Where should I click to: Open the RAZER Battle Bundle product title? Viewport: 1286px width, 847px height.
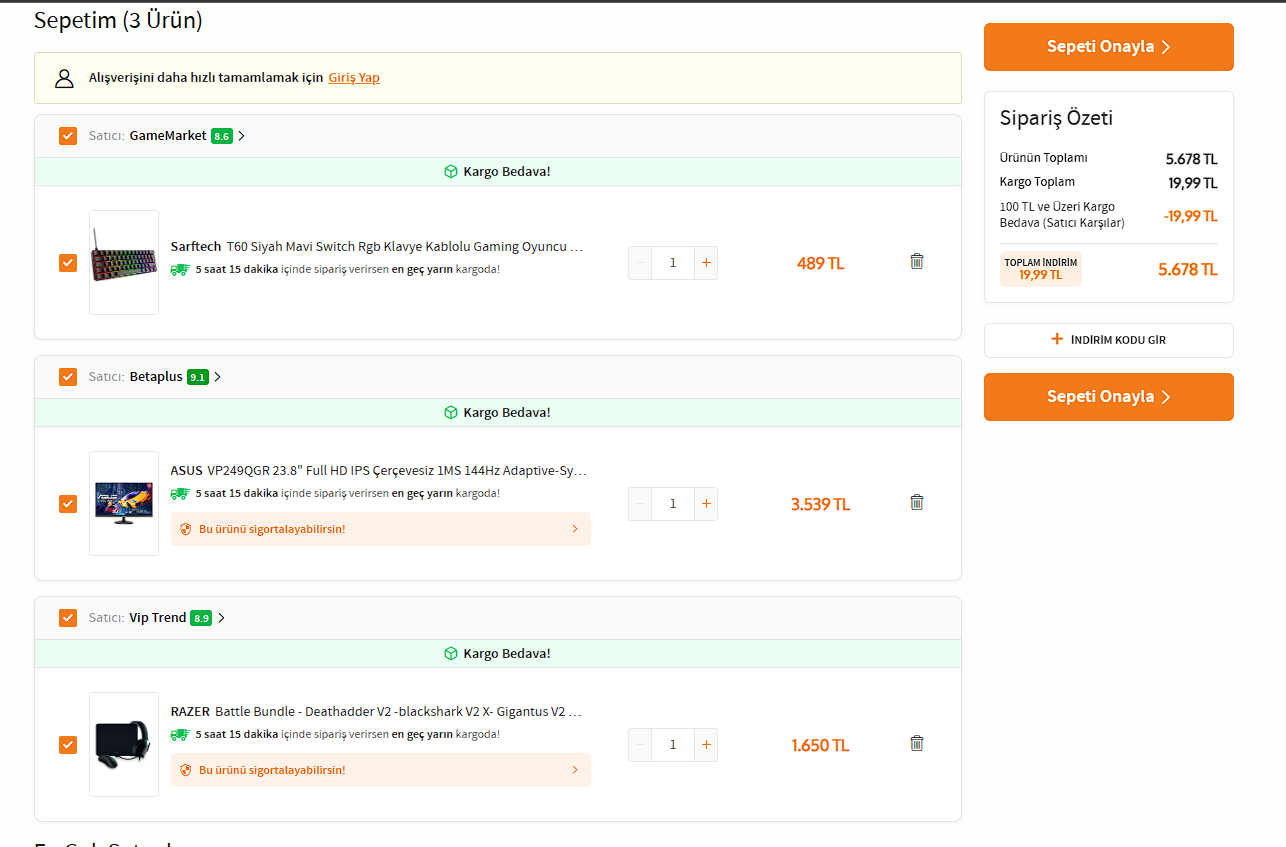pyautogui.click(x=376, y=711)
